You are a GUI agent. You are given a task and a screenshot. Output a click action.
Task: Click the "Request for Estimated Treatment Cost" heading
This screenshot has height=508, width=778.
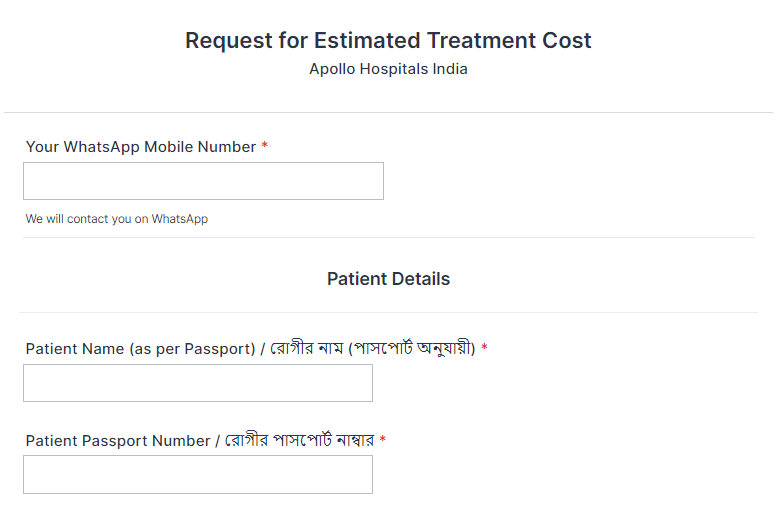388,41
